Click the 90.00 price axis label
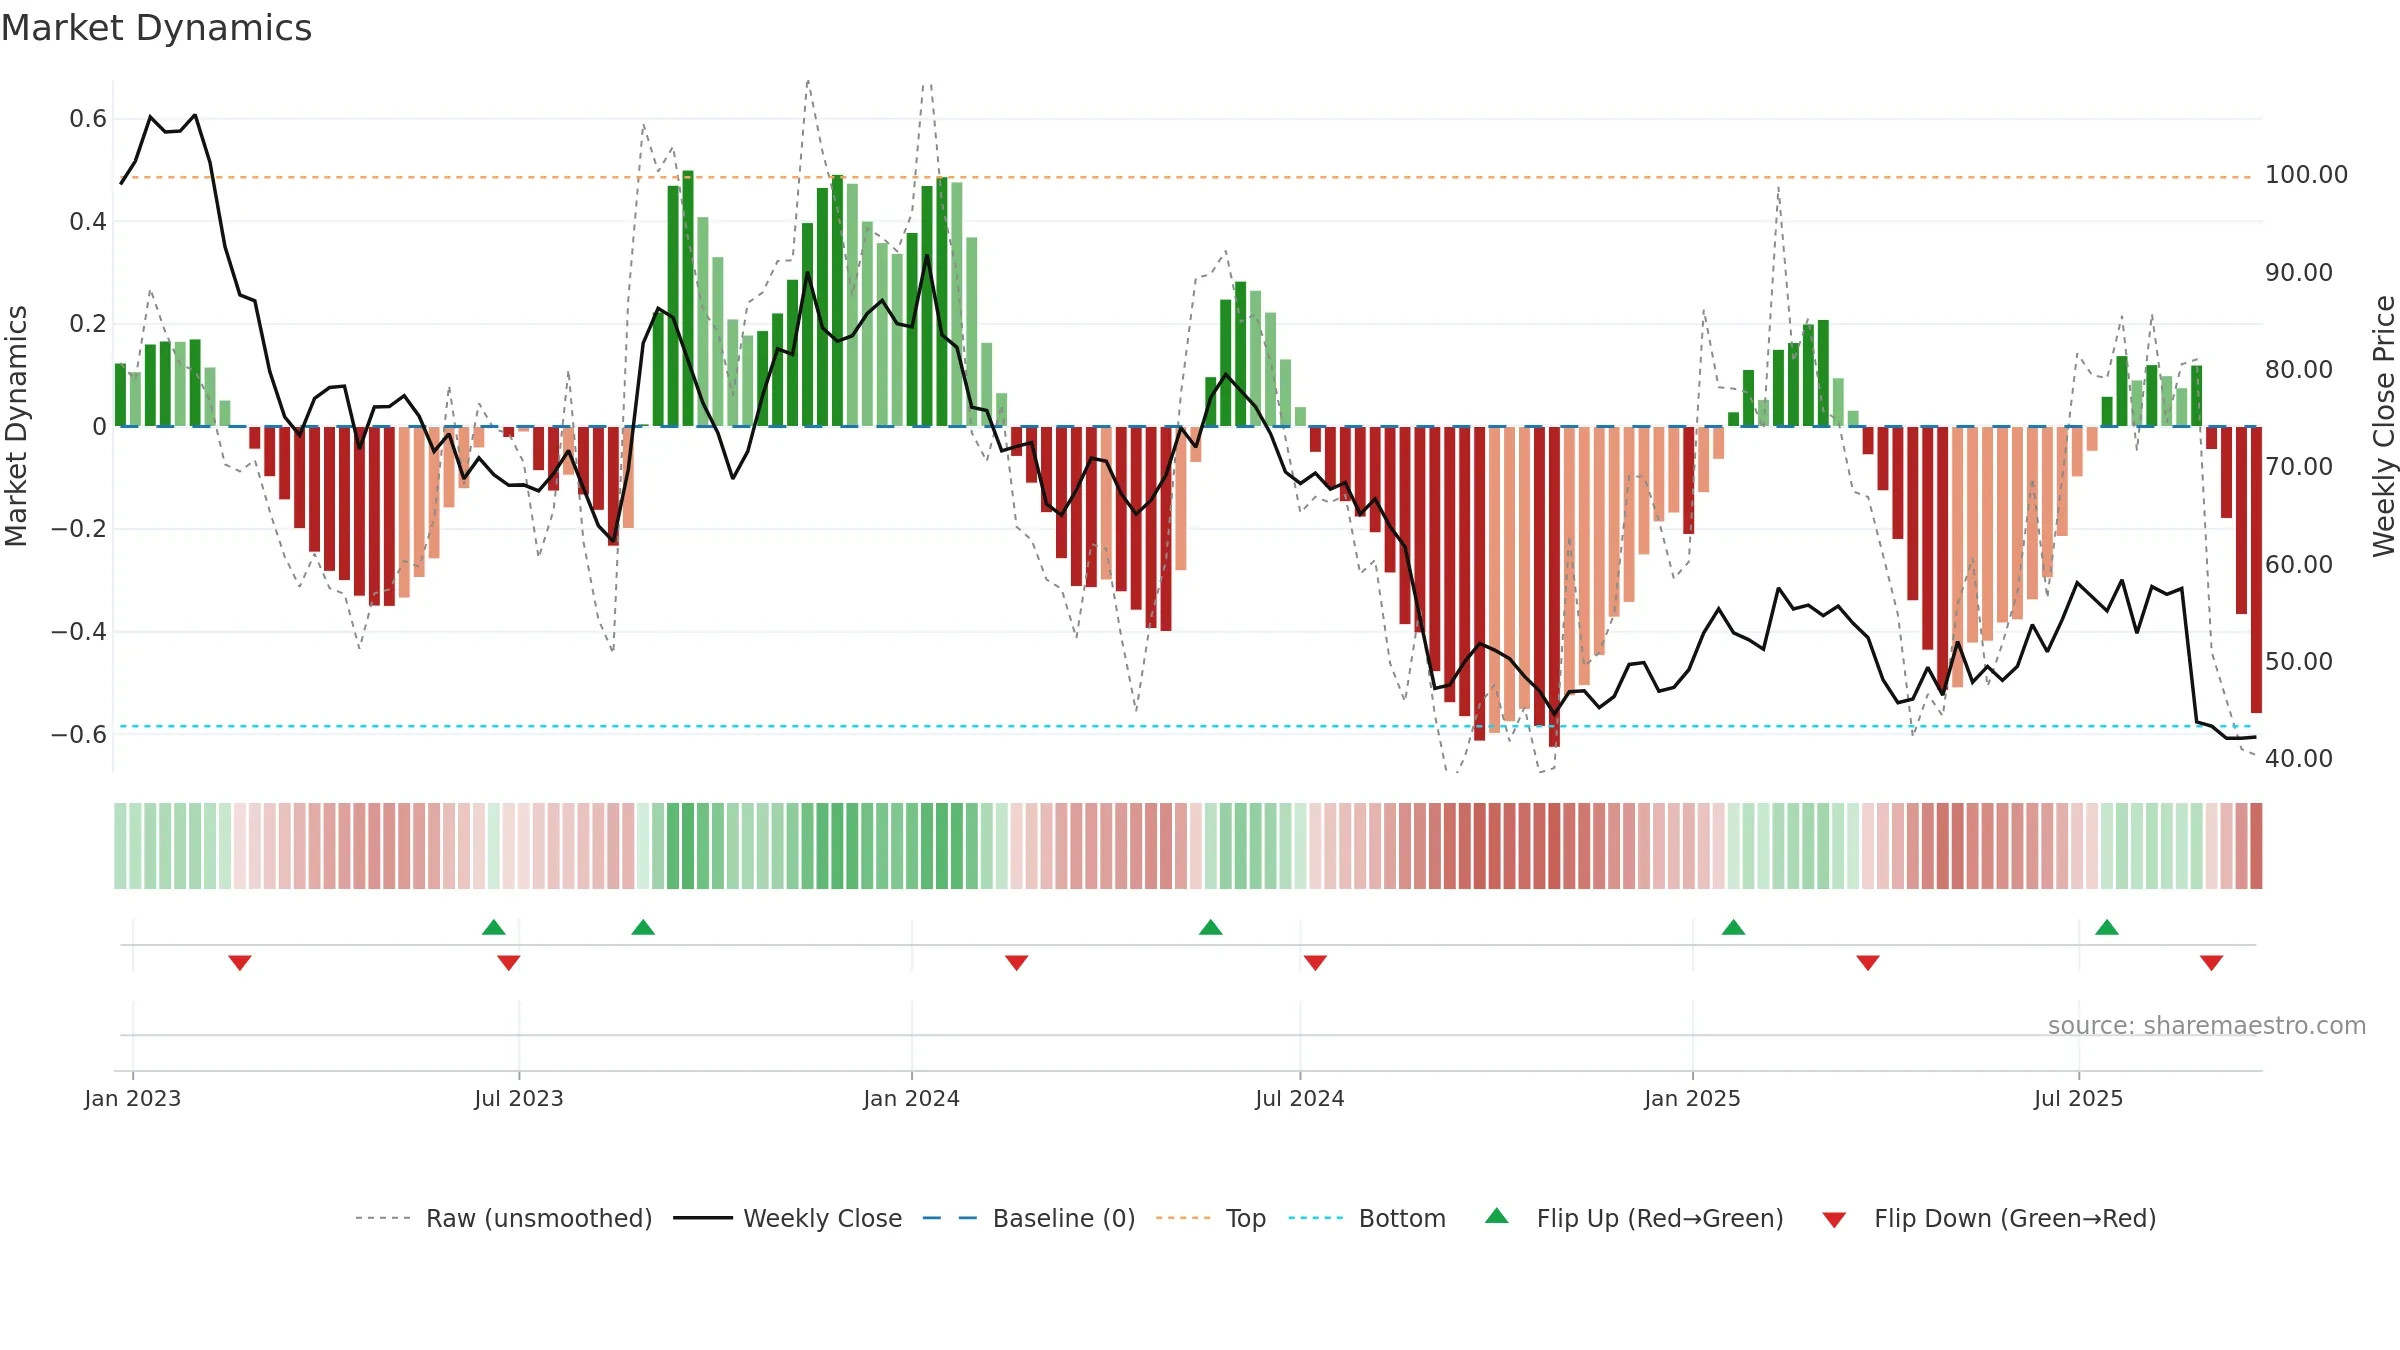Viewport: 2400px width, 1350px height. pyautogui.click(x=2299, y=272)
